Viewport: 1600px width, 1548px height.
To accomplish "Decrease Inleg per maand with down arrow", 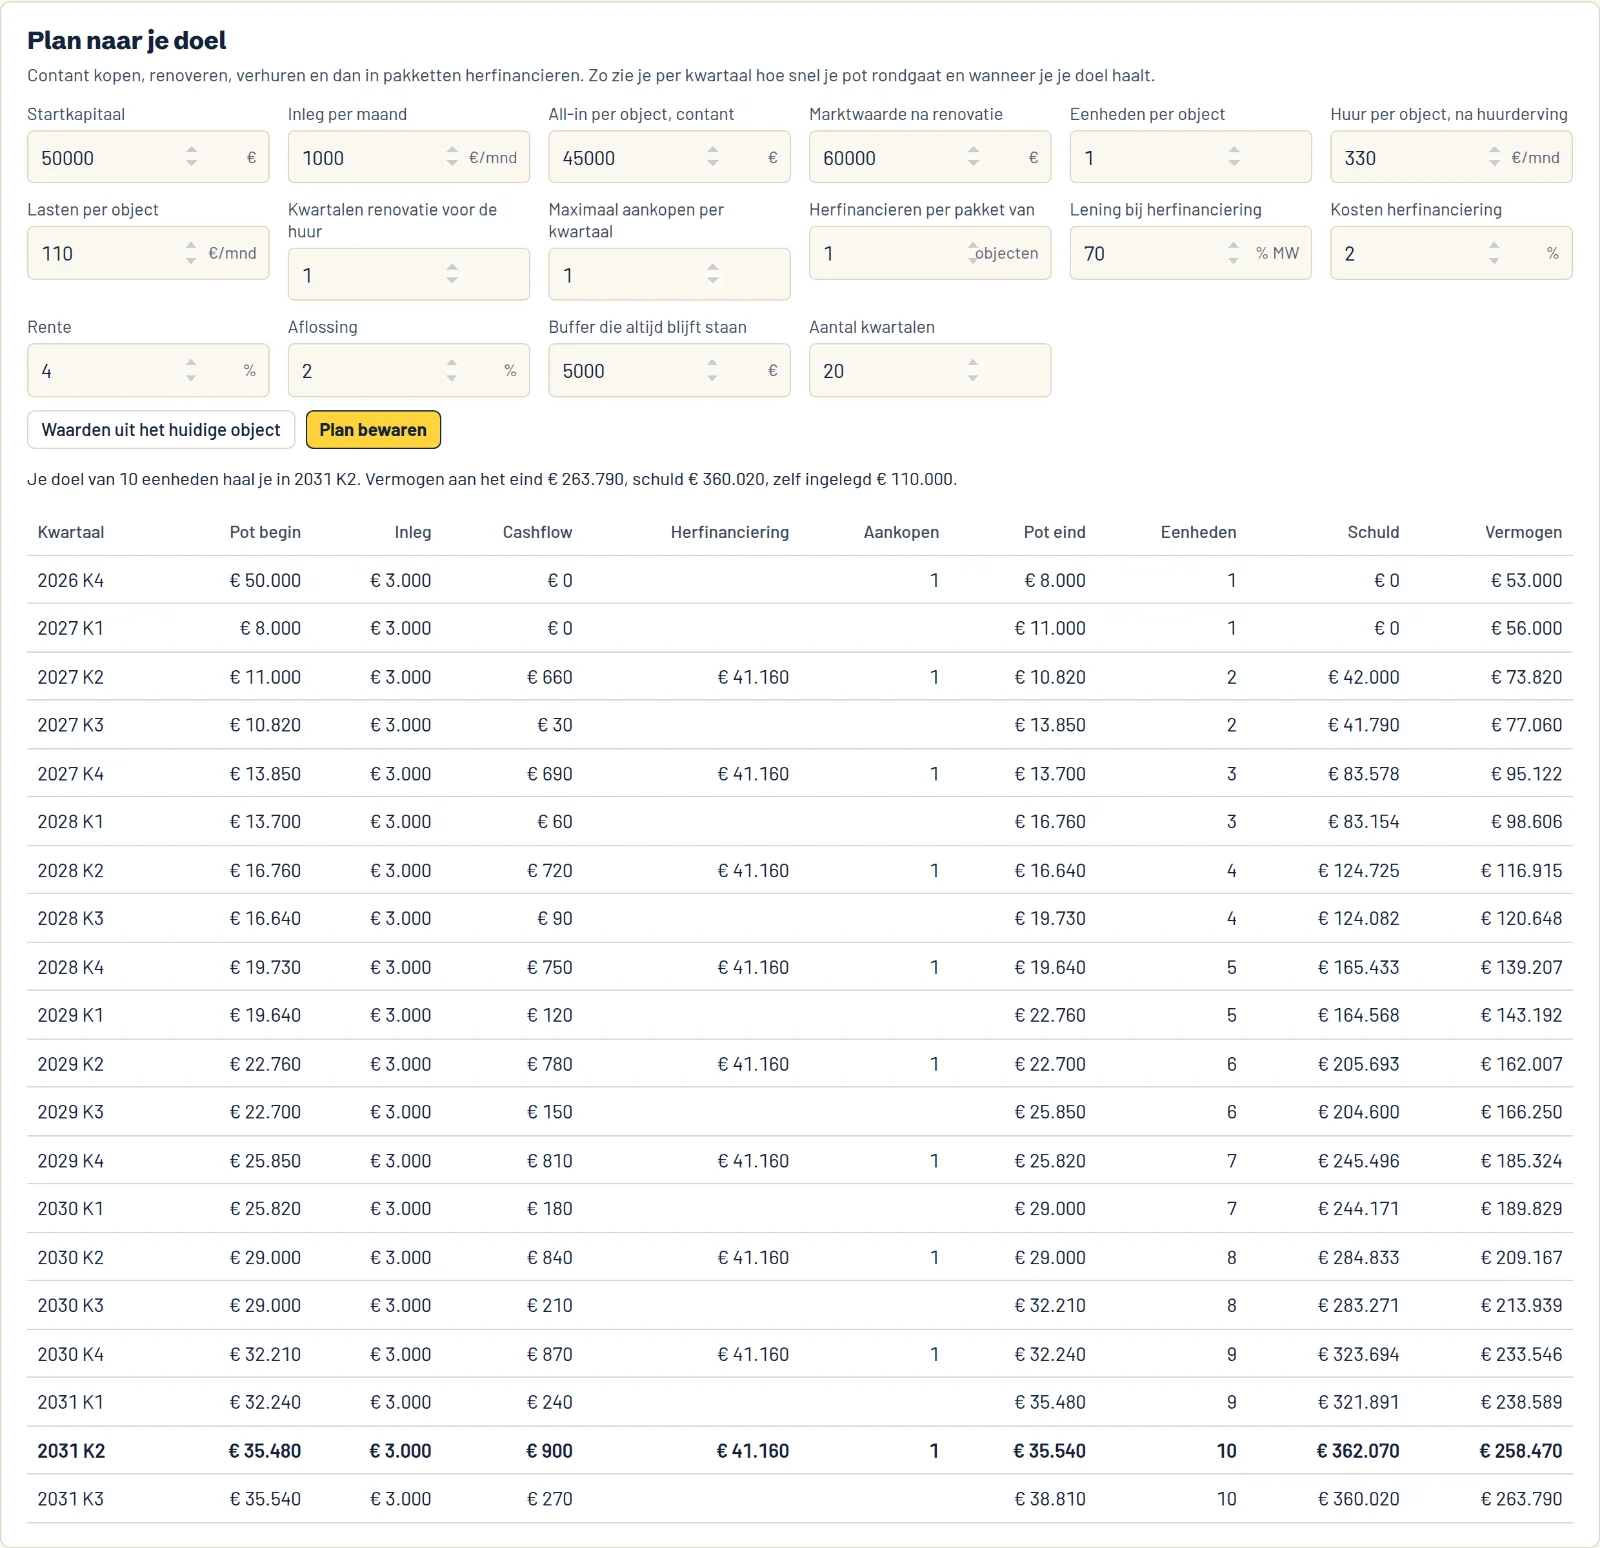I will pos(452,163).
